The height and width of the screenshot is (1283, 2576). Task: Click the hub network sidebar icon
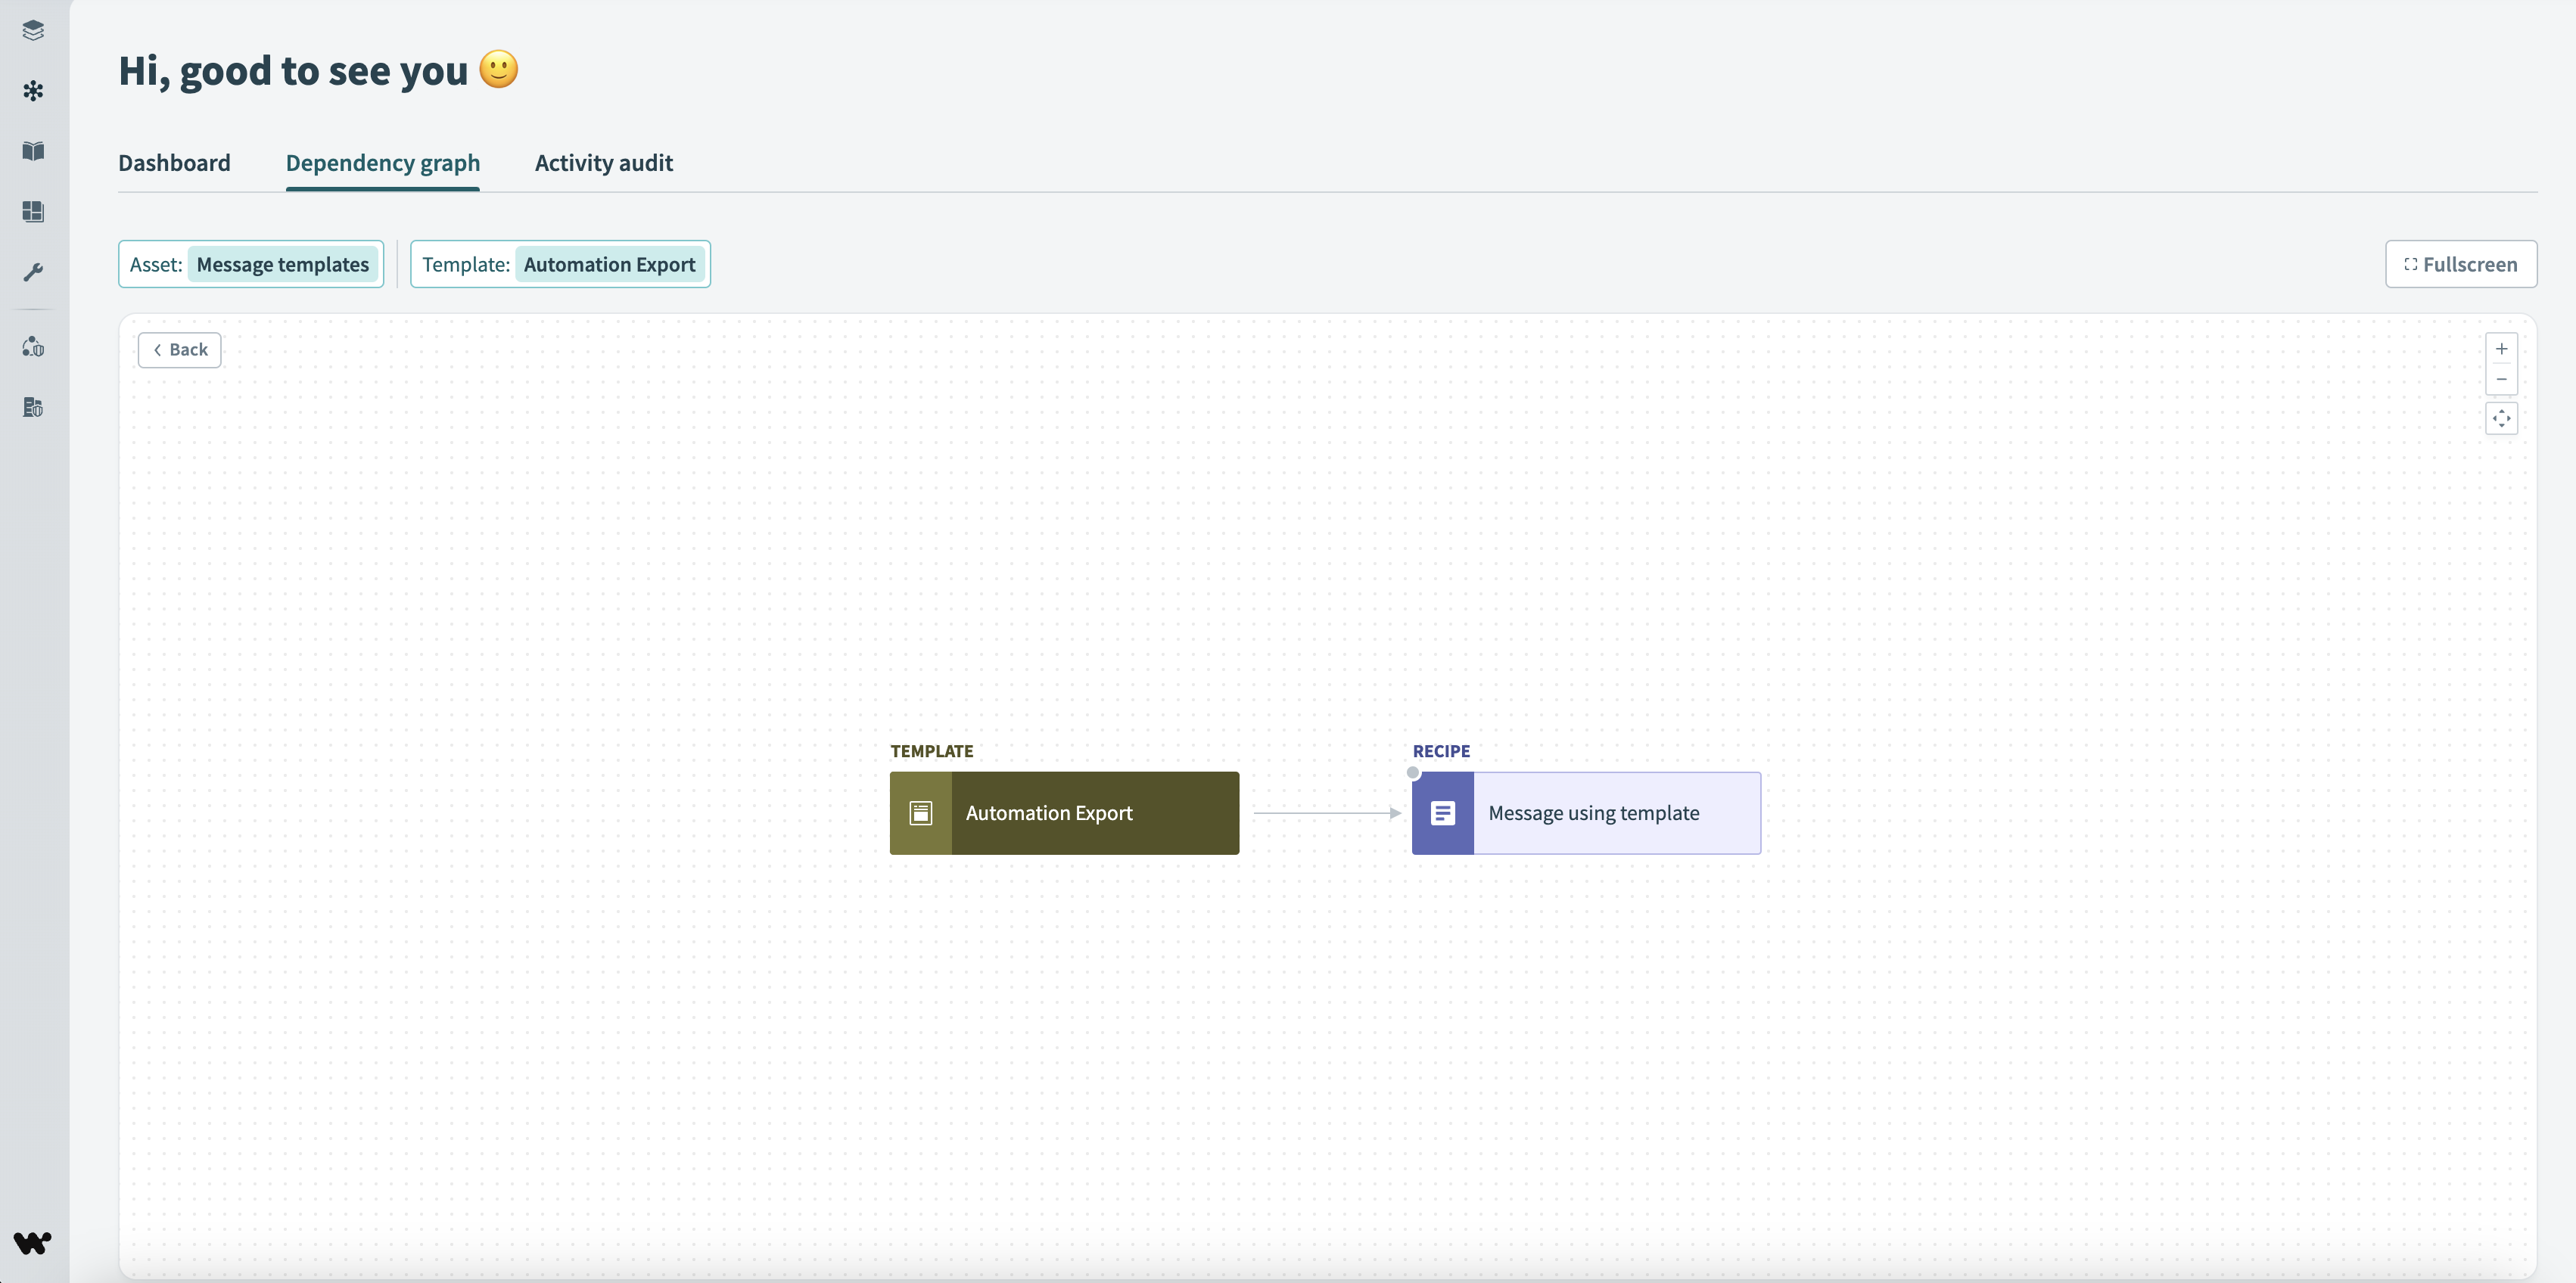point(33,91)
